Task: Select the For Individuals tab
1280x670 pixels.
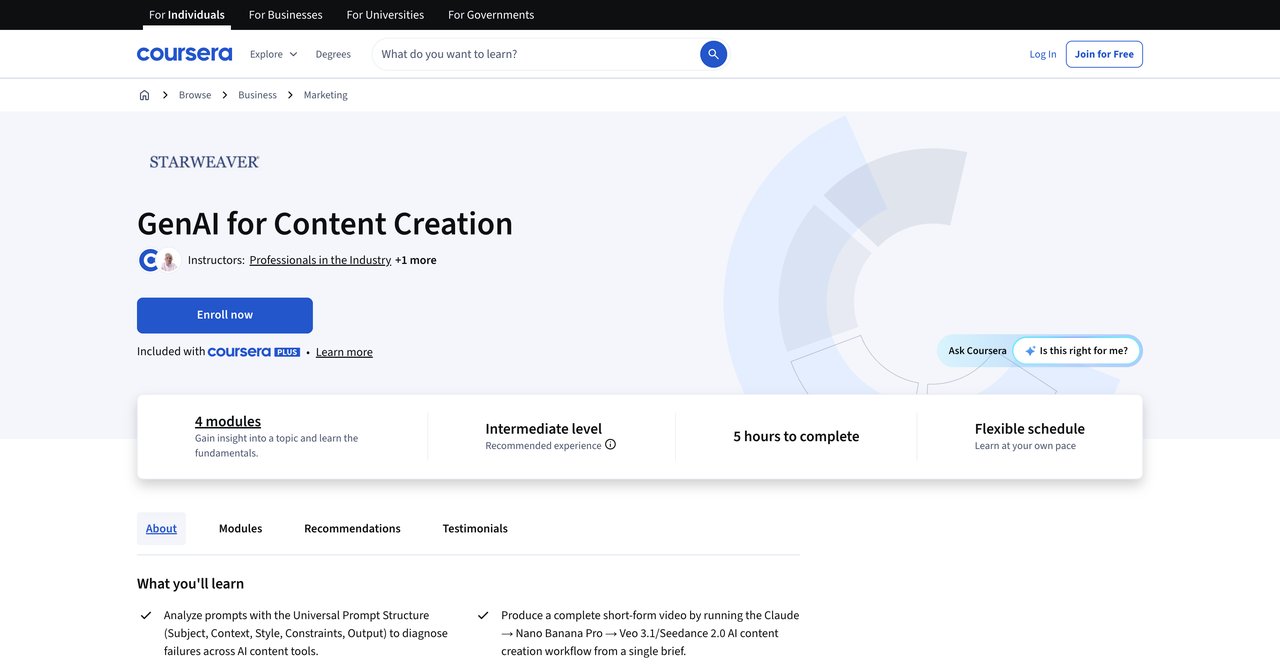Action: click(x=187, y=15)
